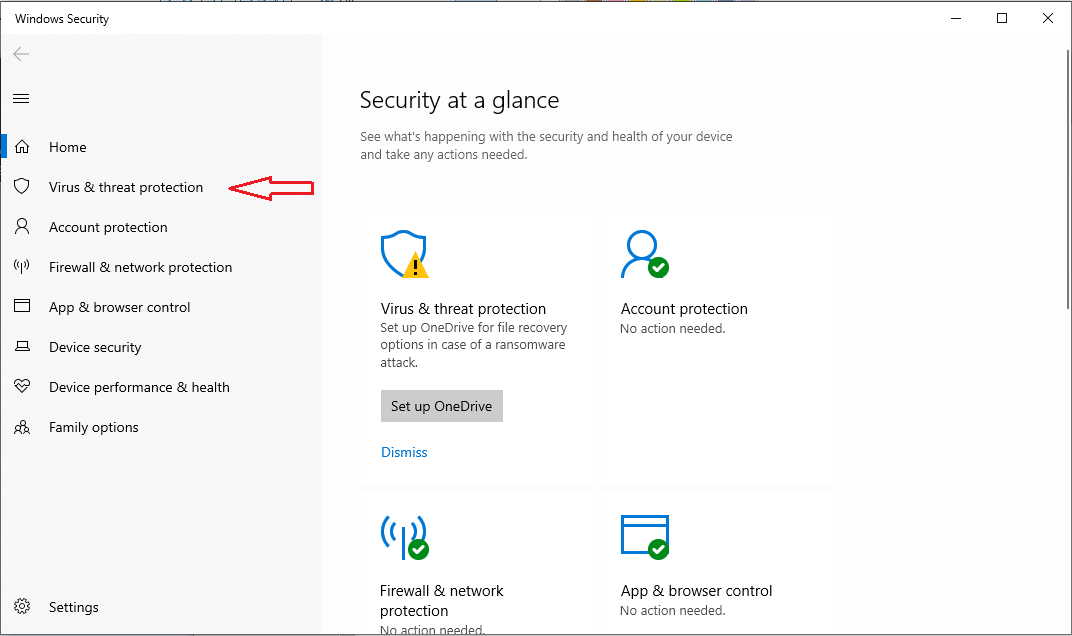Open Firewall & network protection card title

pyautogui.click(x=442, y=600)
